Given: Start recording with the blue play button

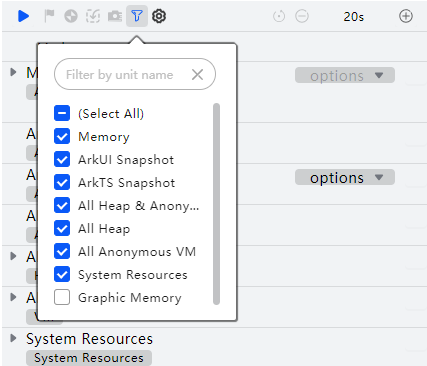Looking at the screenshot, I should click(23, 16).
